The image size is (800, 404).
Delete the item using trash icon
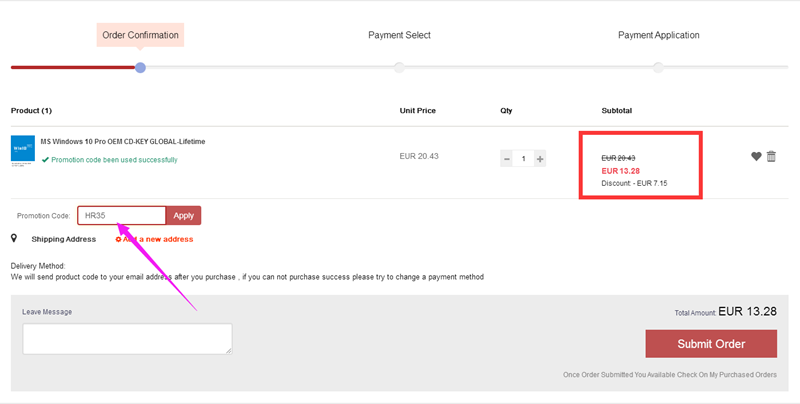771,156
